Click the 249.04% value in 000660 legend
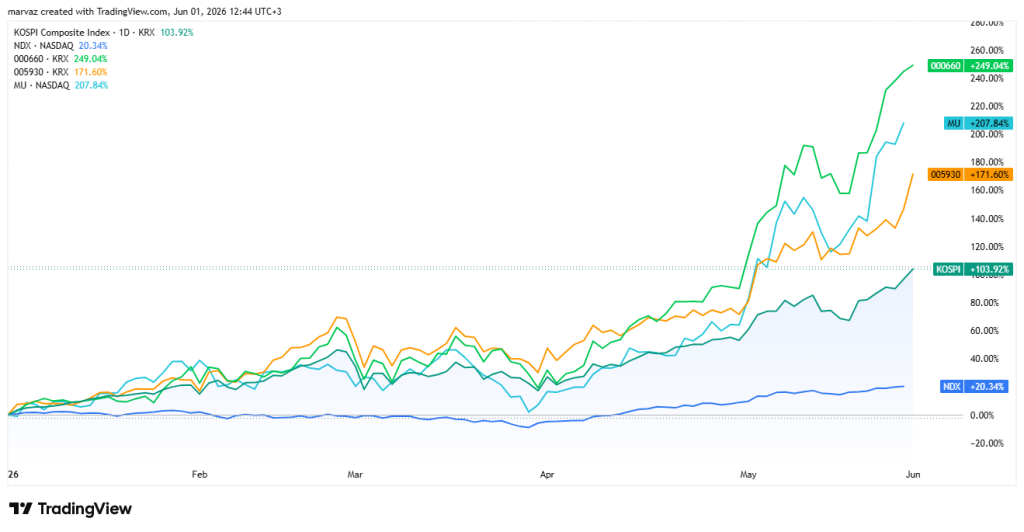Screen dimensions: 1024x532 pyautogui.click(x=91, y=59)
